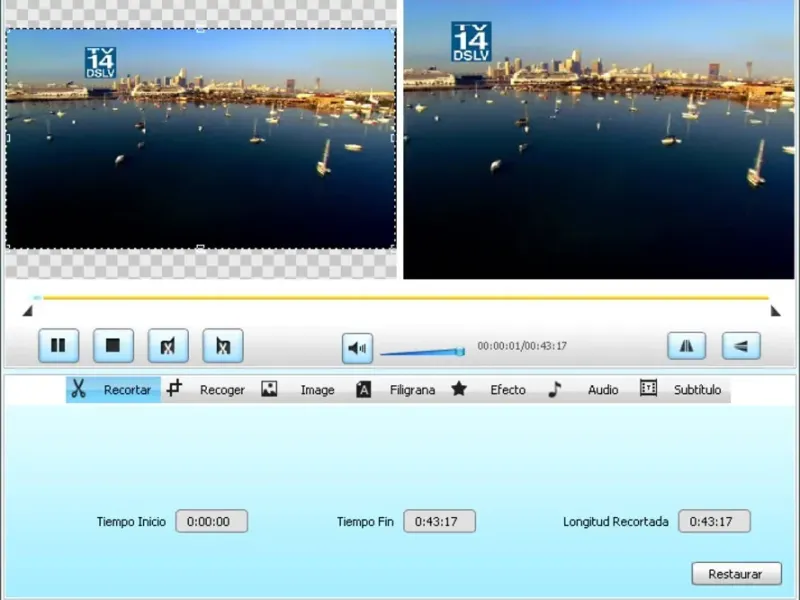Flip video horizontally with the mirror icon
This screenshot has height=600, width=800.
coord(687,346)
